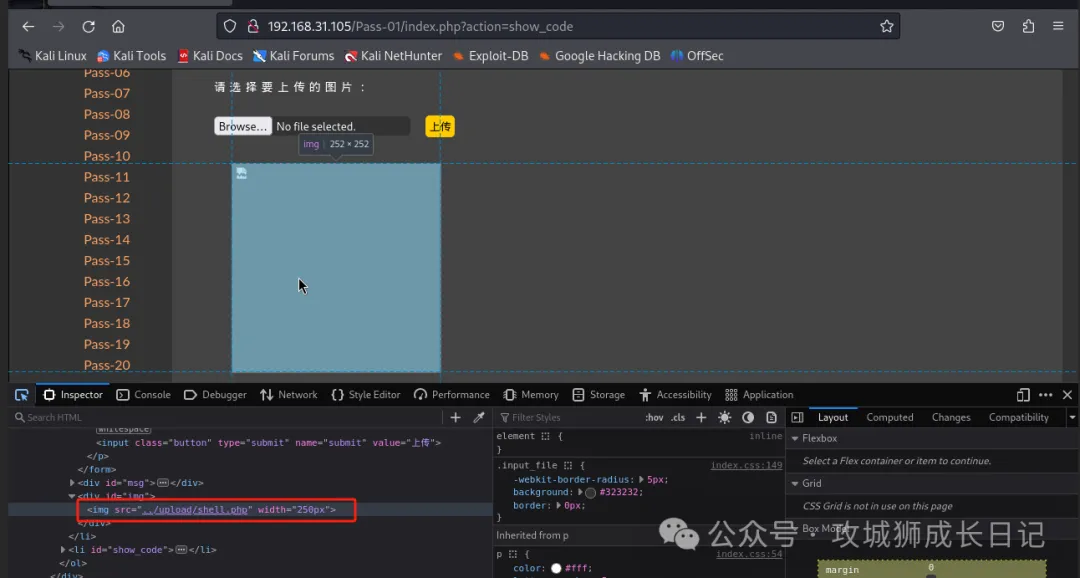The height and width of the screenshot is (578, 1080).
Task: Expand the li id="show_code" node
Action: 64,549
